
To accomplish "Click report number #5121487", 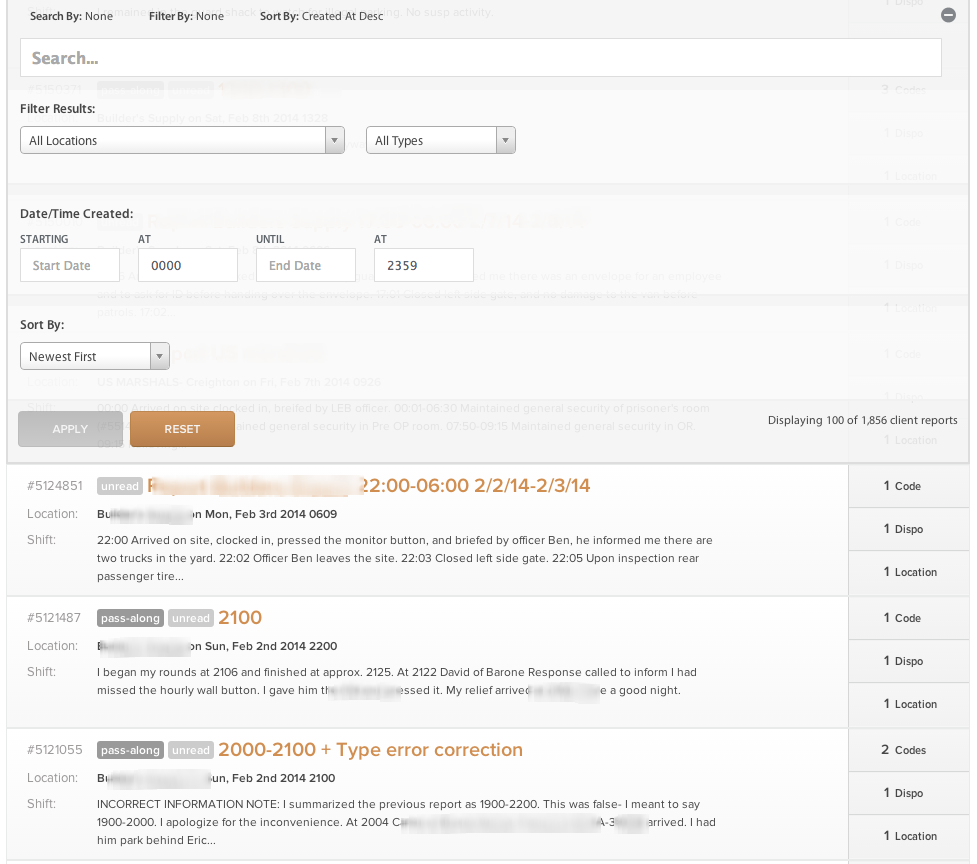I will 54,618.
